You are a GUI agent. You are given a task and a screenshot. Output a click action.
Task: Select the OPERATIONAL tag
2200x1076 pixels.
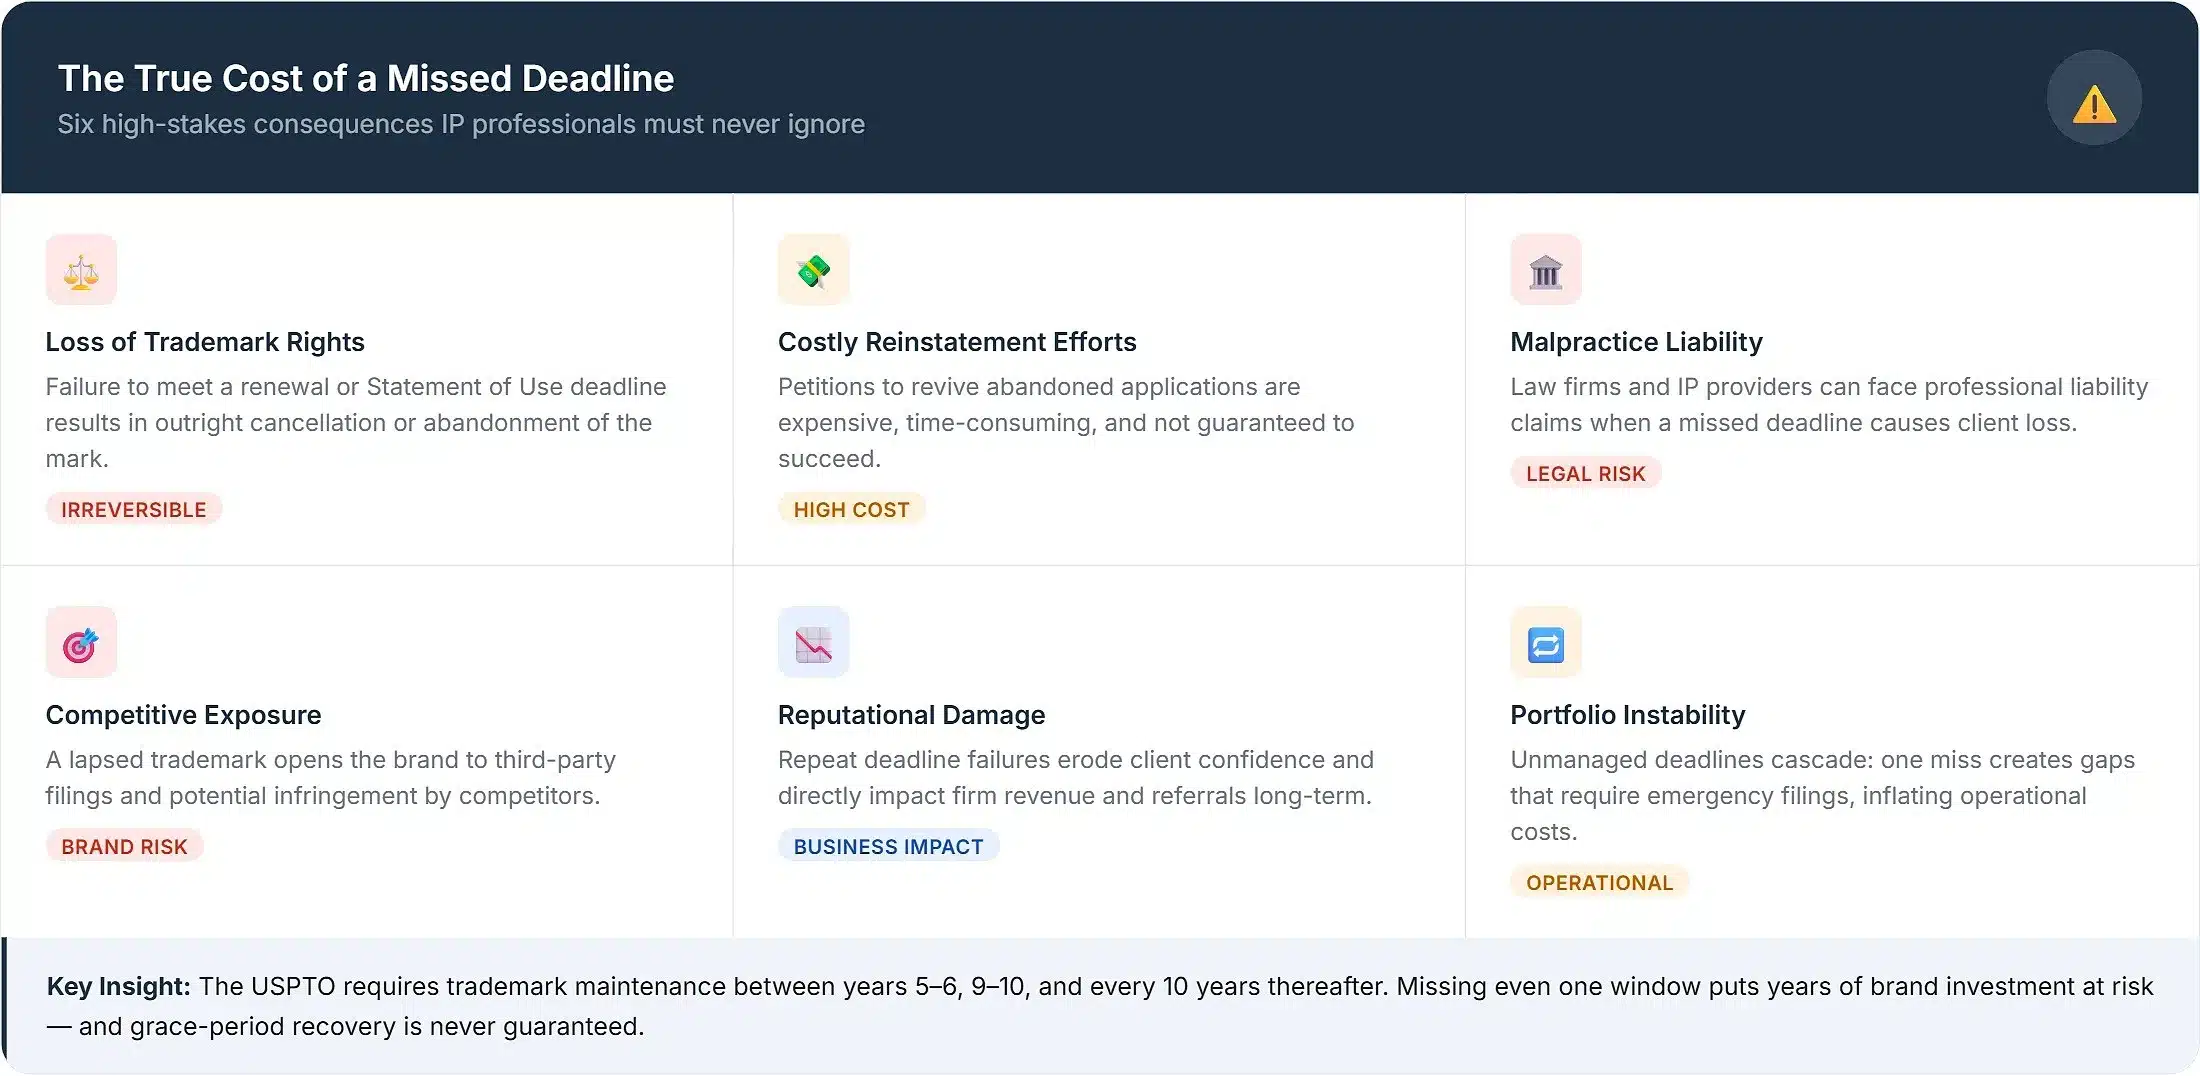point(1600,883)
